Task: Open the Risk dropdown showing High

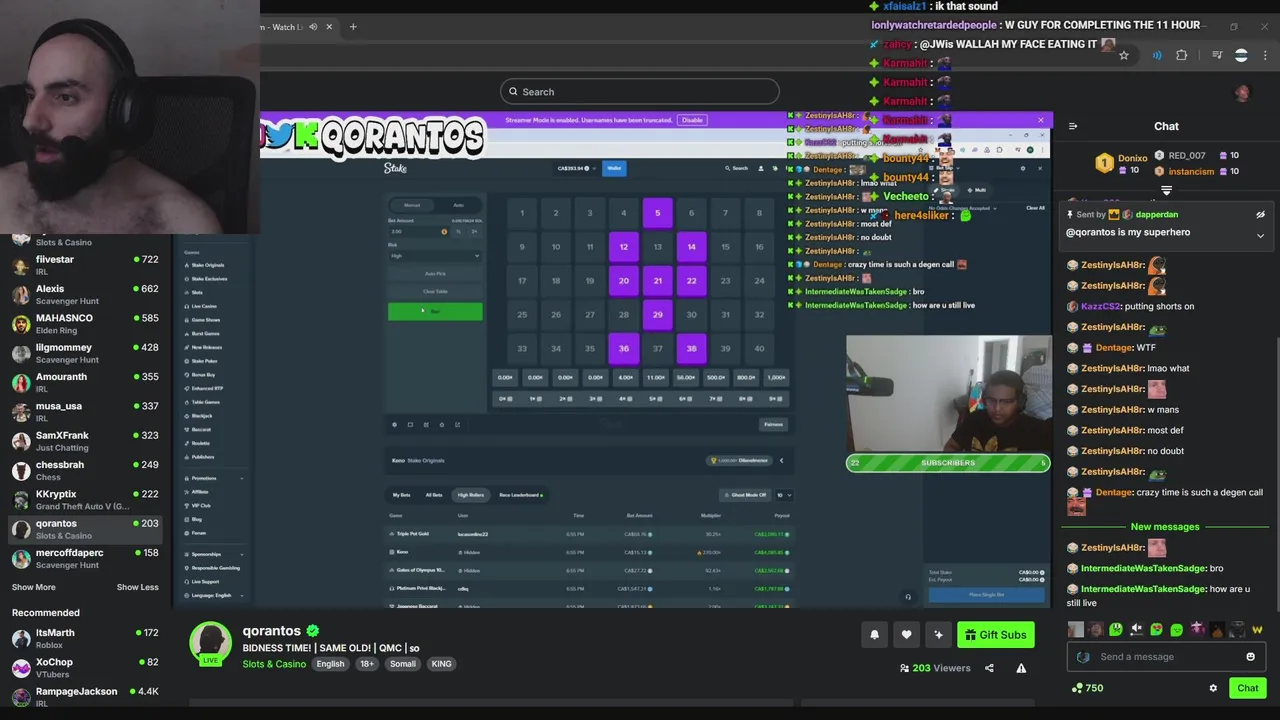Action: 435,255
